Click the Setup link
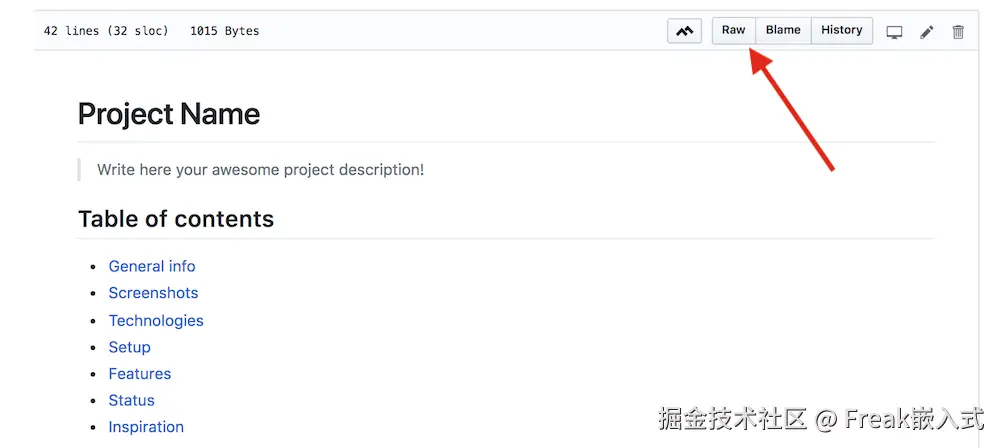Viewport: 1000px width, 448px height. [x=130, y=347]
